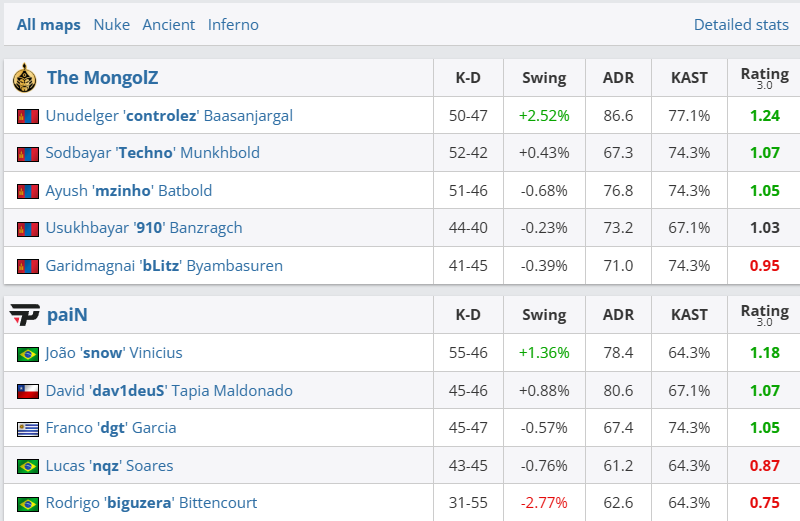Open the paiN team name link
This screenshot has height=521, width=800.
[x=67, y=315]
